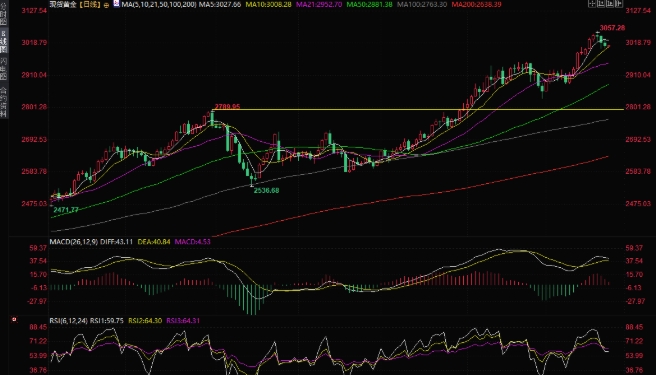Viewport: 656px width, 375px height.
Task: Click the MA(5,10,21,50,100,200) parameters label
Action: (x=159, y=4)
